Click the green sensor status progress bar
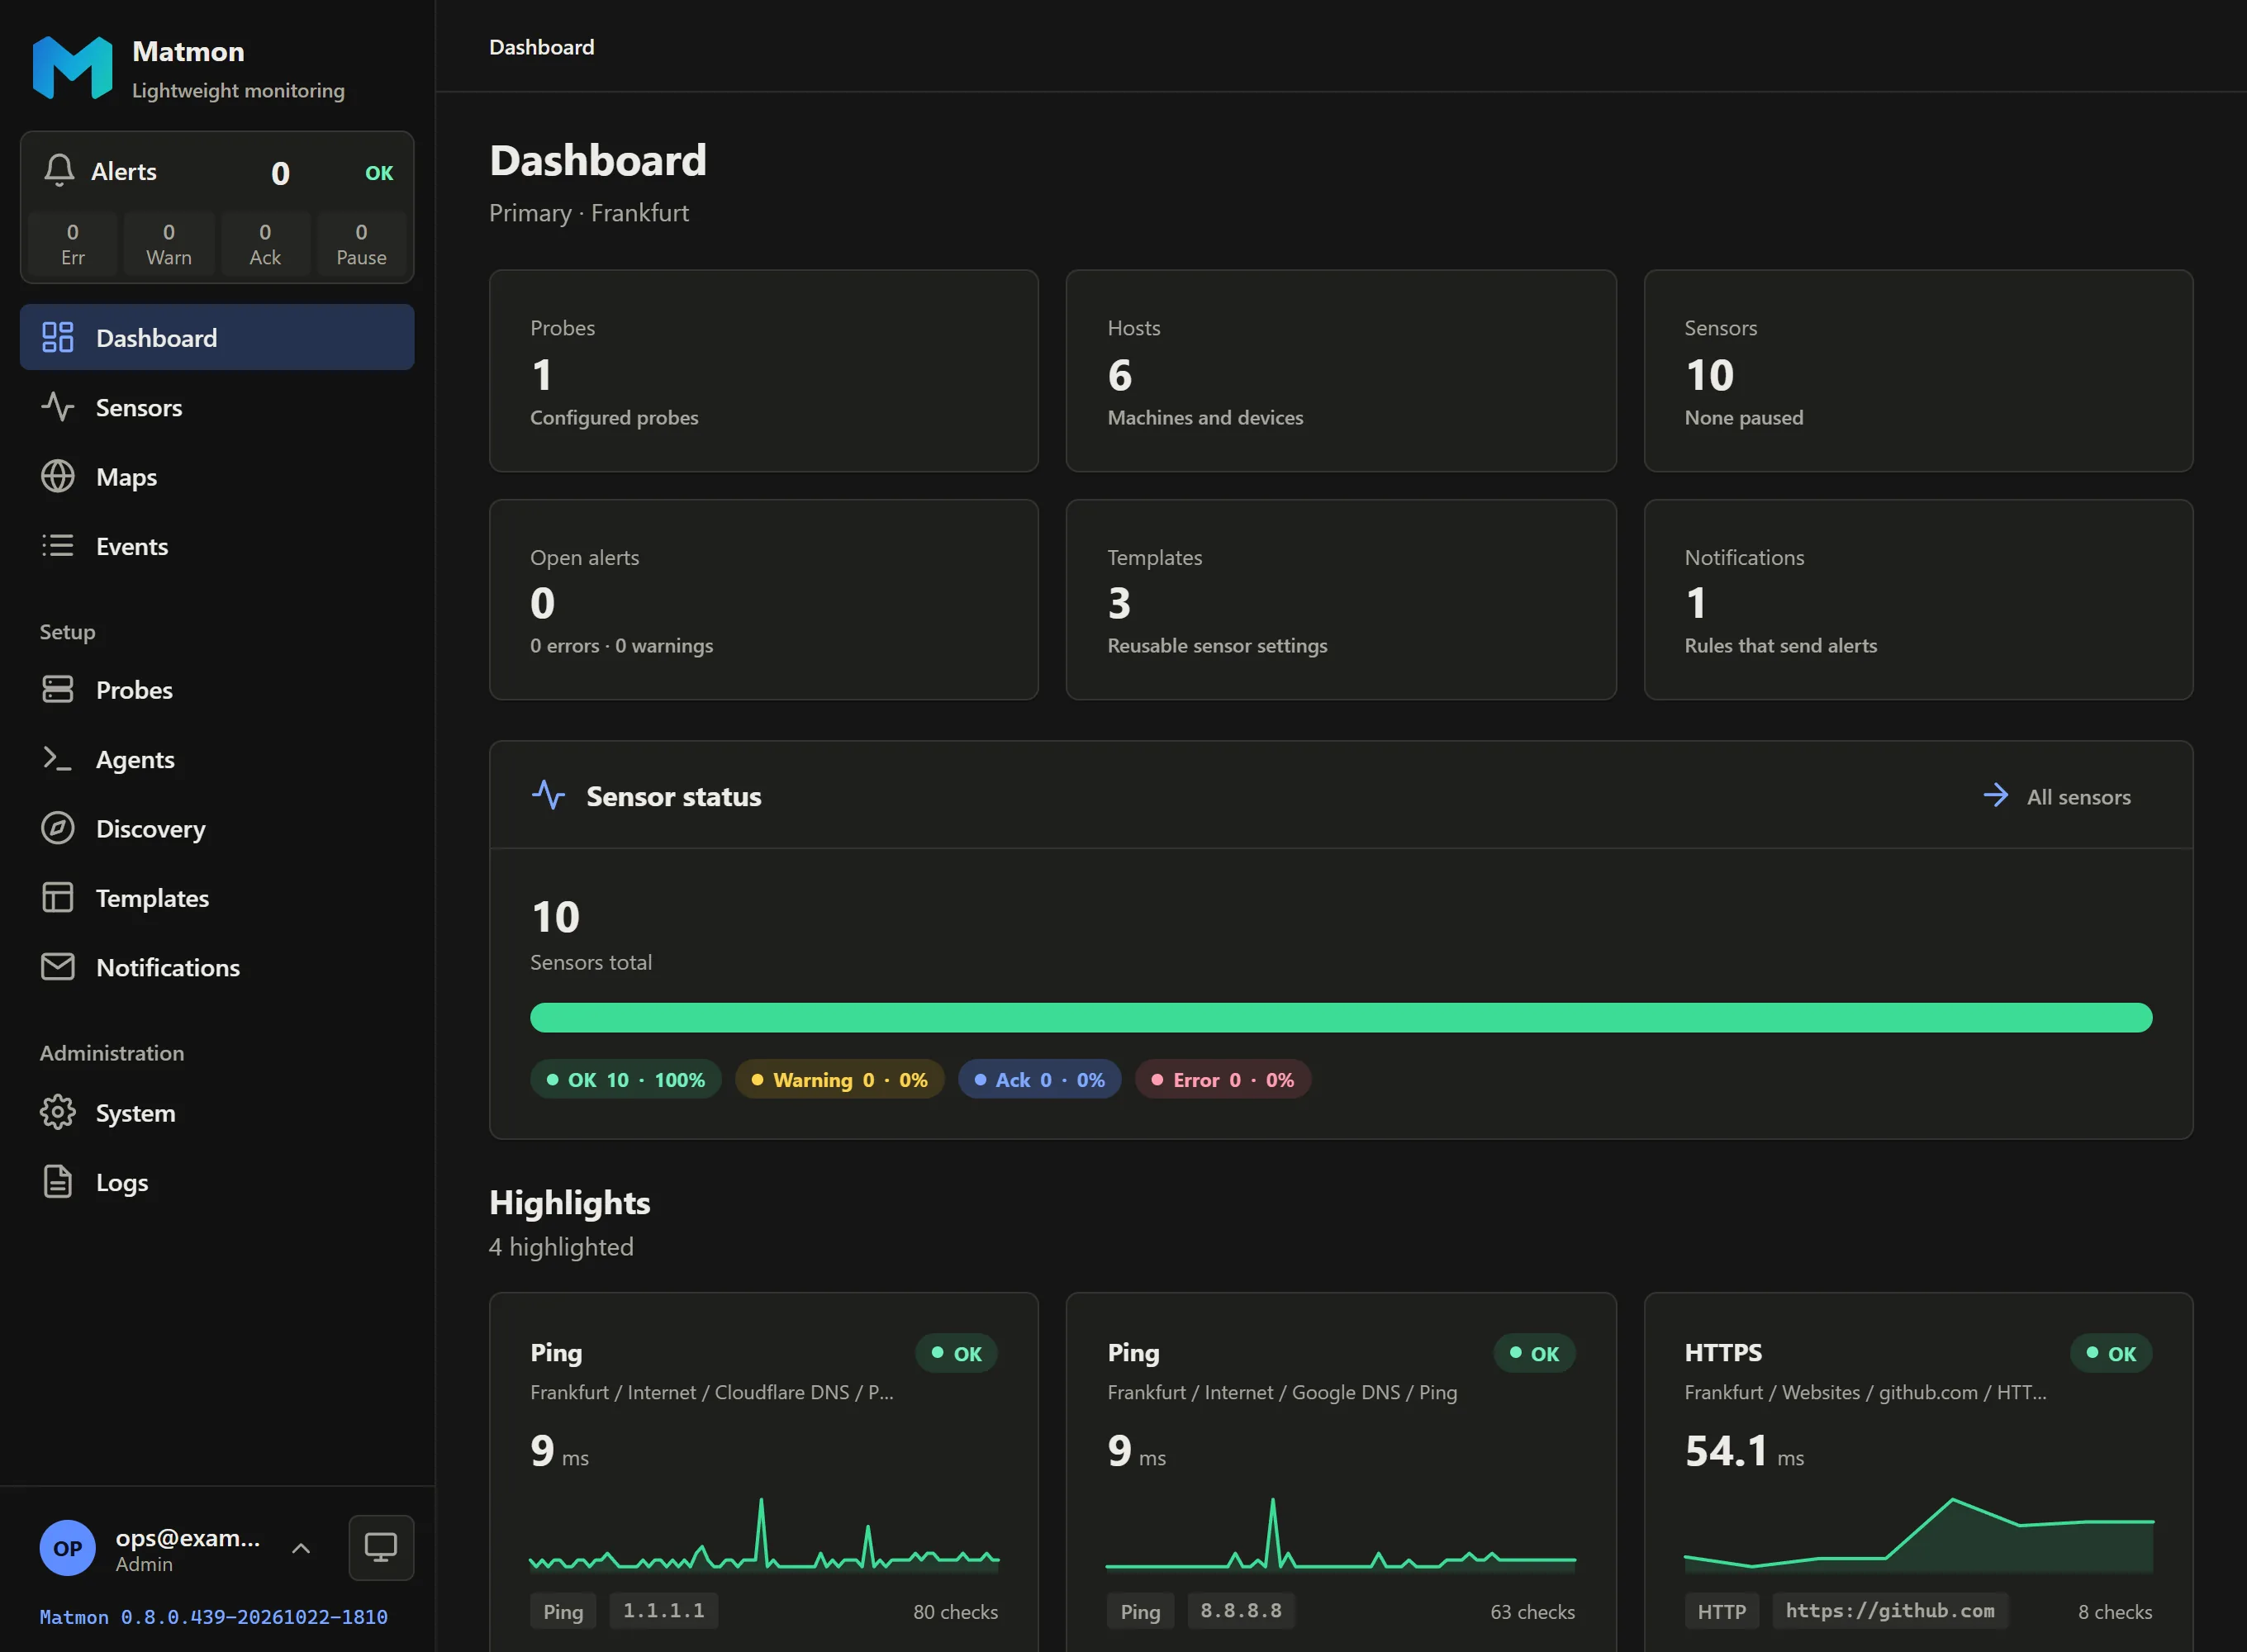Screen dimensions: 2247x1652 tap(1341, 1018)
